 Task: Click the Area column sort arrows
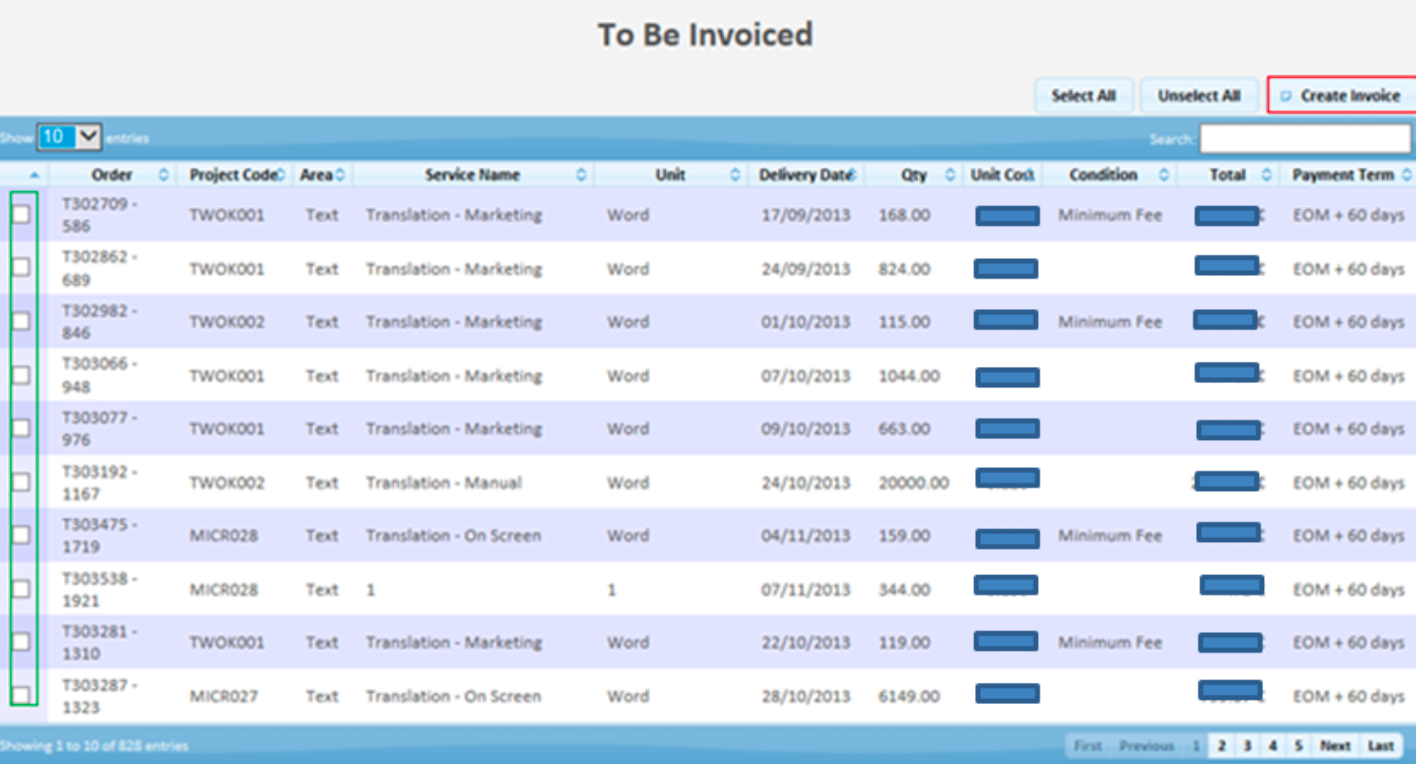(340, 175)
